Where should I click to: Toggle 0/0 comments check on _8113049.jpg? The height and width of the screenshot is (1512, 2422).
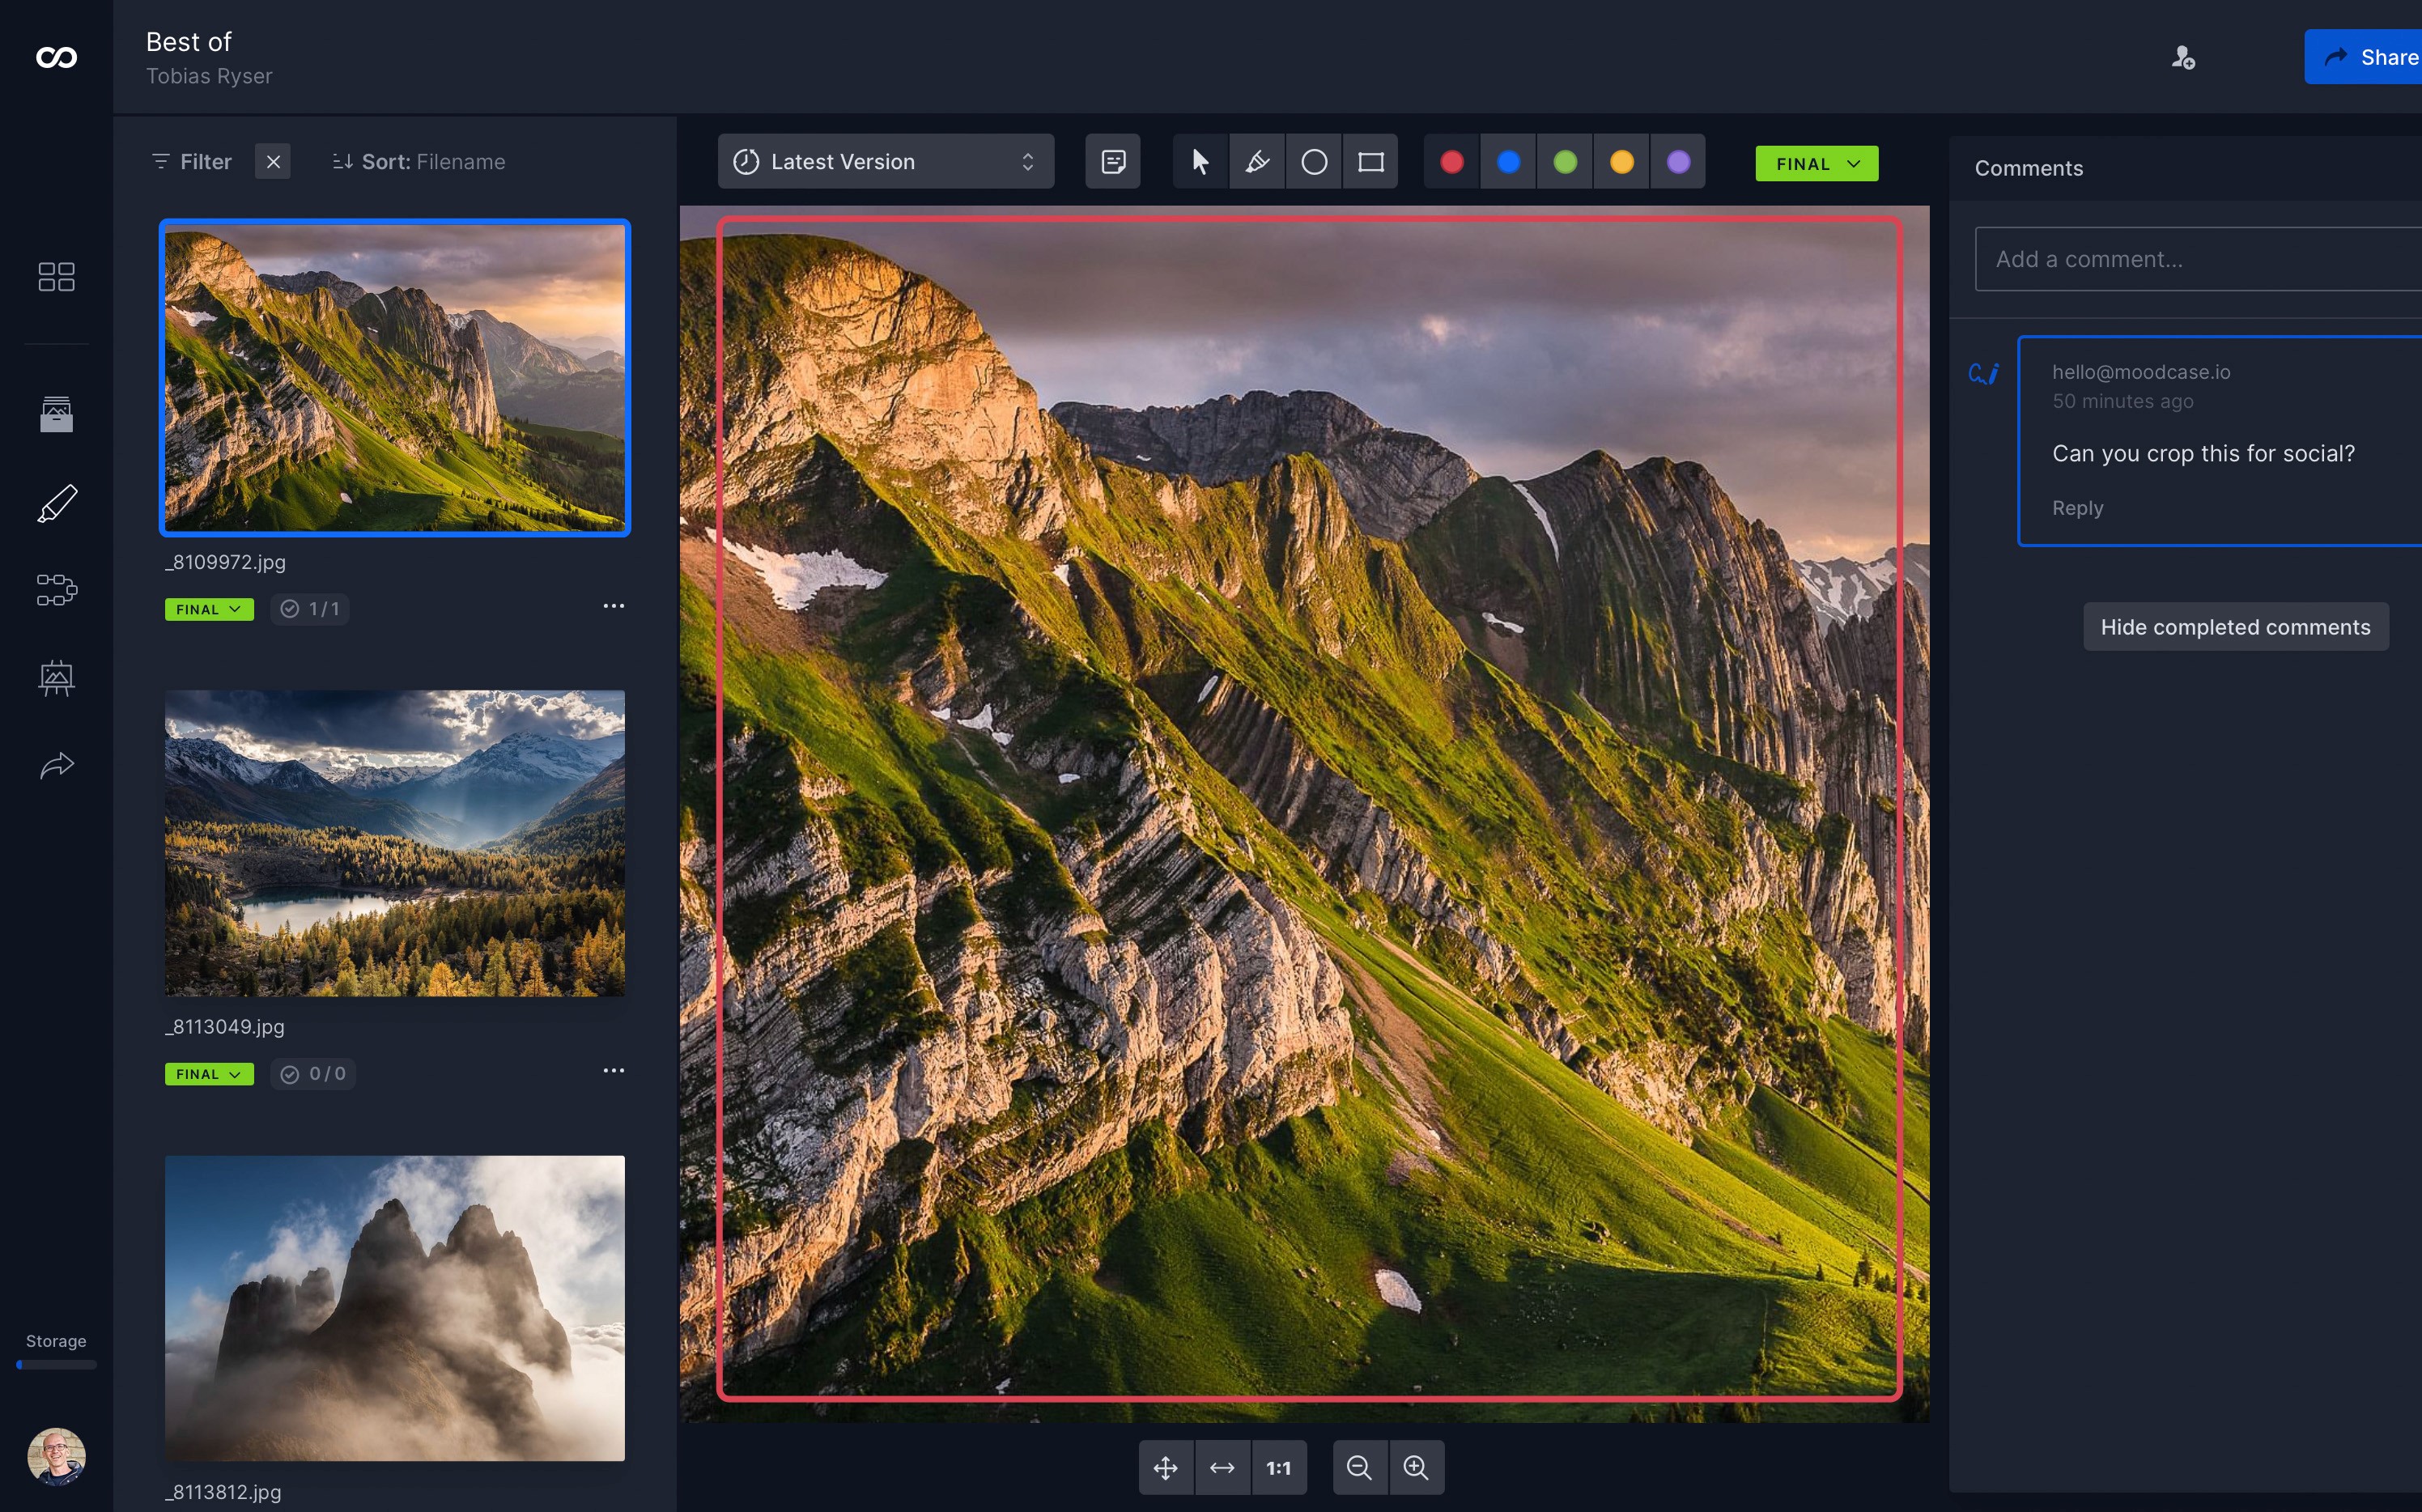[x=313, y=1074]
